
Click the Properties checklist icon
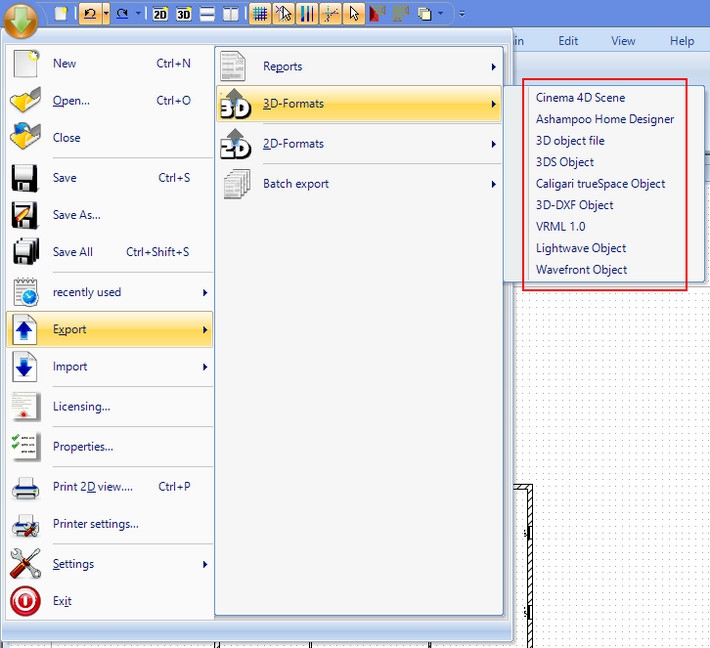(26, 446)
